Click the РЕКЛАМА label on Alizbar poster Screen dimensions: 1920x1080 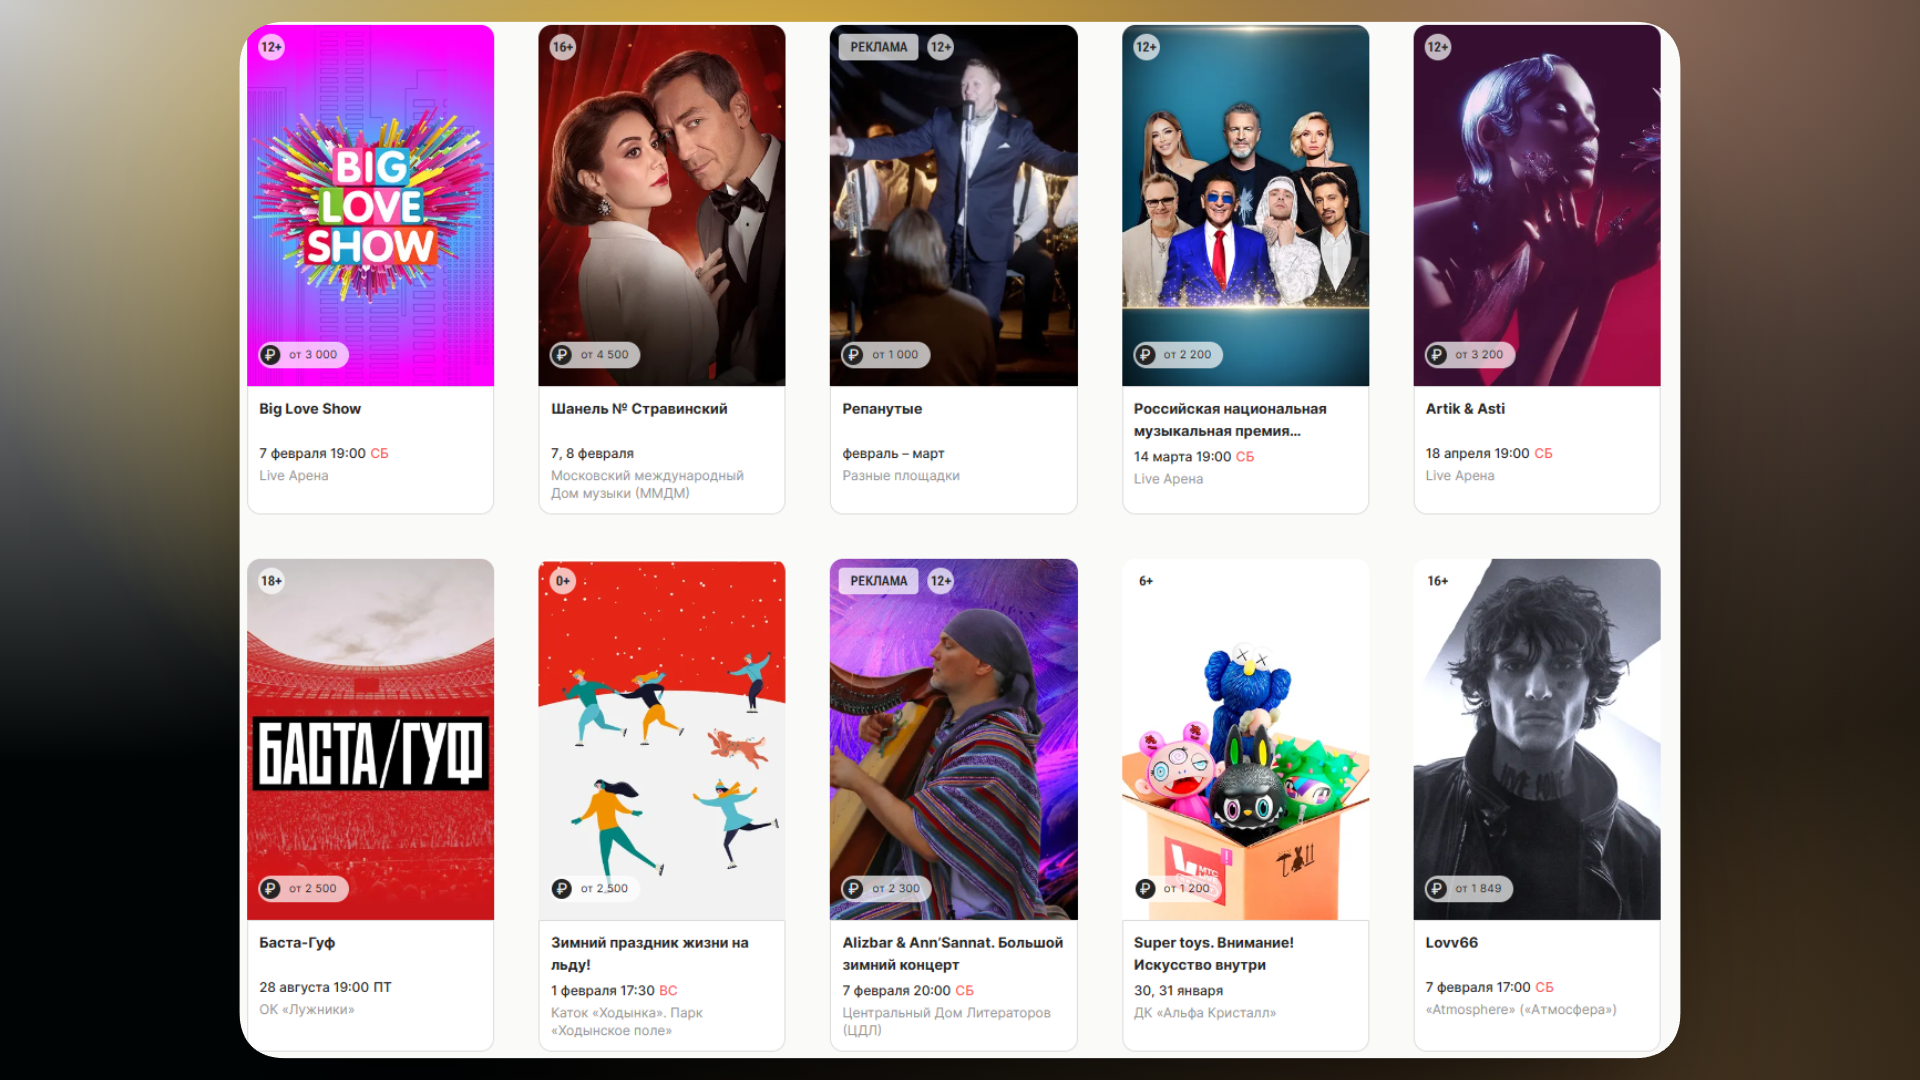[x=878, y=581]
